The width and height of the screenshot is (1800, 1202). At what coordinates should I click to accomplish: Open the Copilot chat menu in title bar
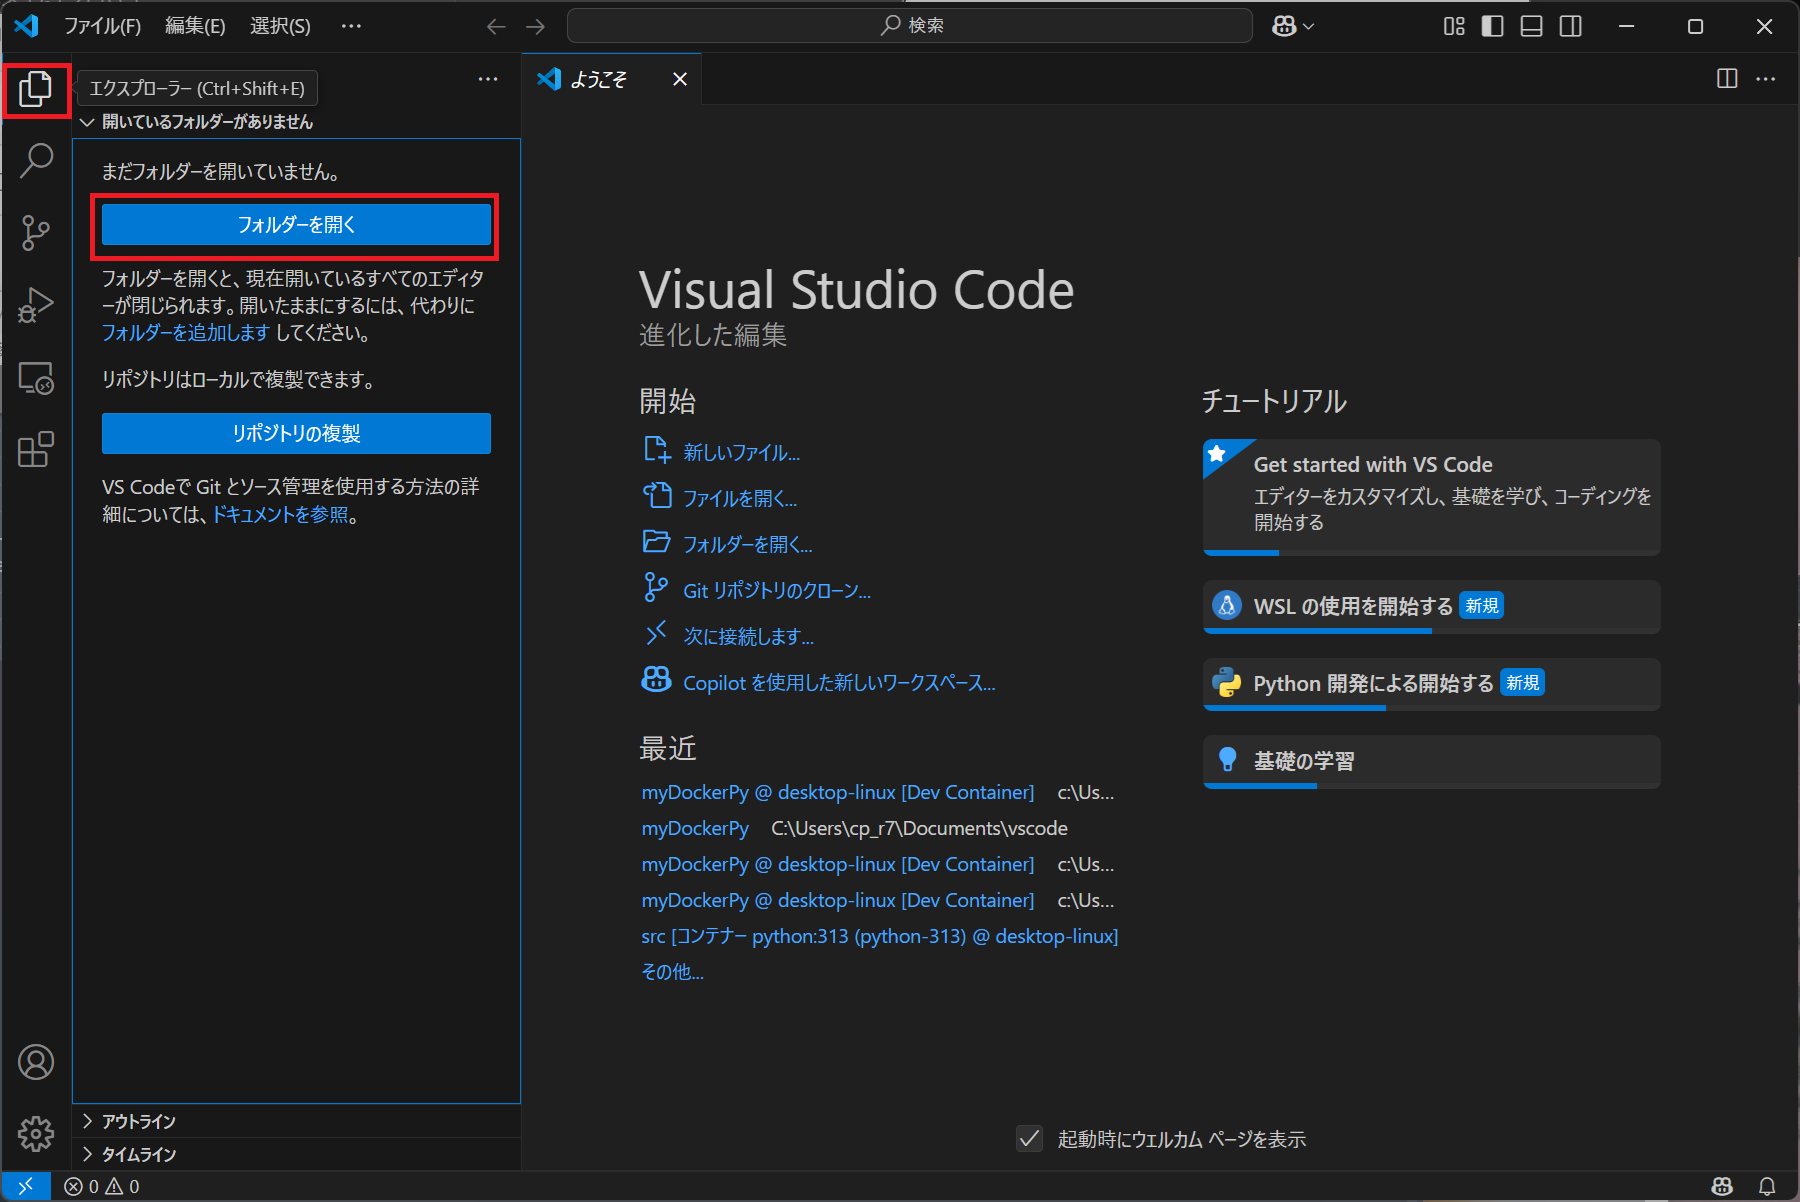coord(1293,26)
